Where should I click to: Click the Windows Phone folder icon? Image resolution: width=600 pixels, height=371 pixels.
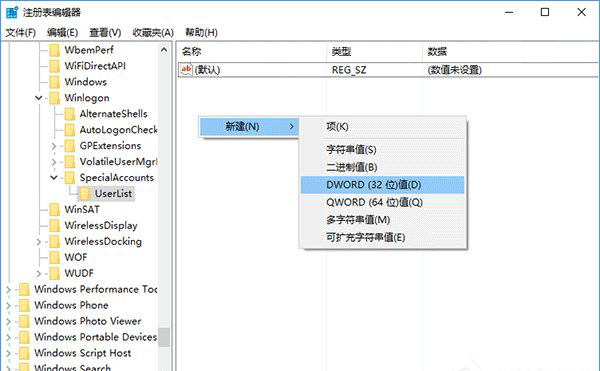pos(24,306)
